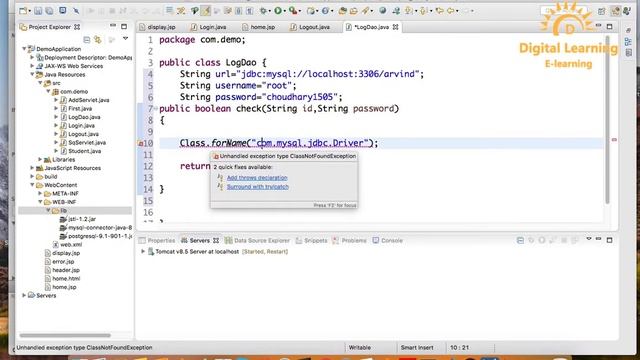Click the Debug bug icon
Screen dimensions: 640x360
click(263, 11)
